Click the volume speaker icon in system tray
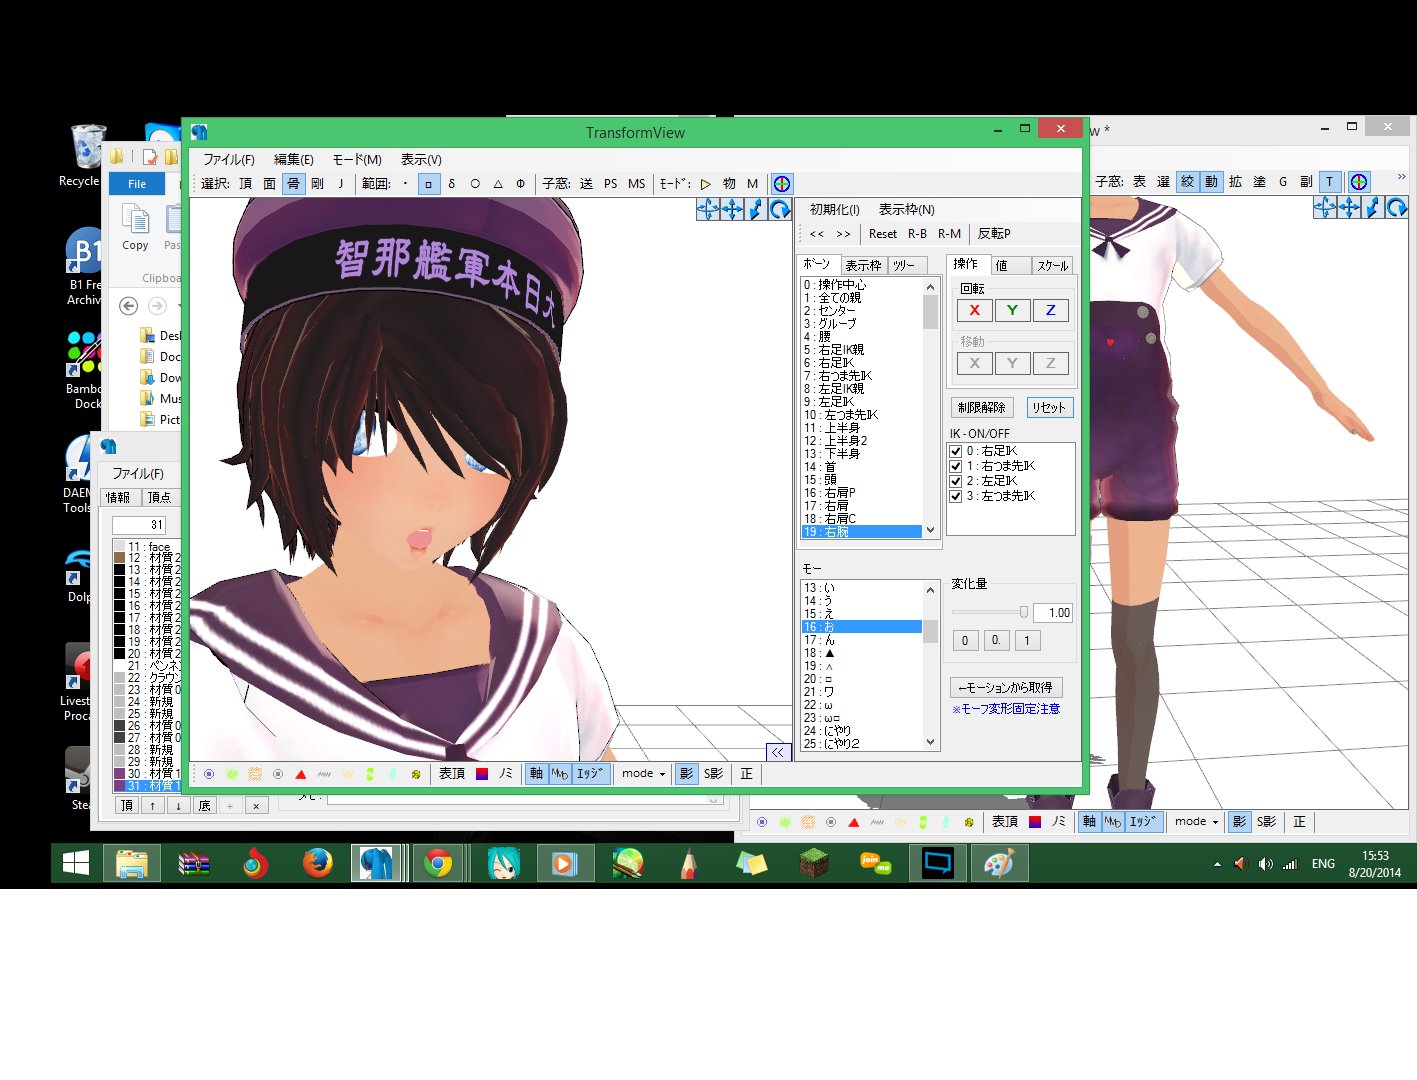 click(x=1265, y=864)
